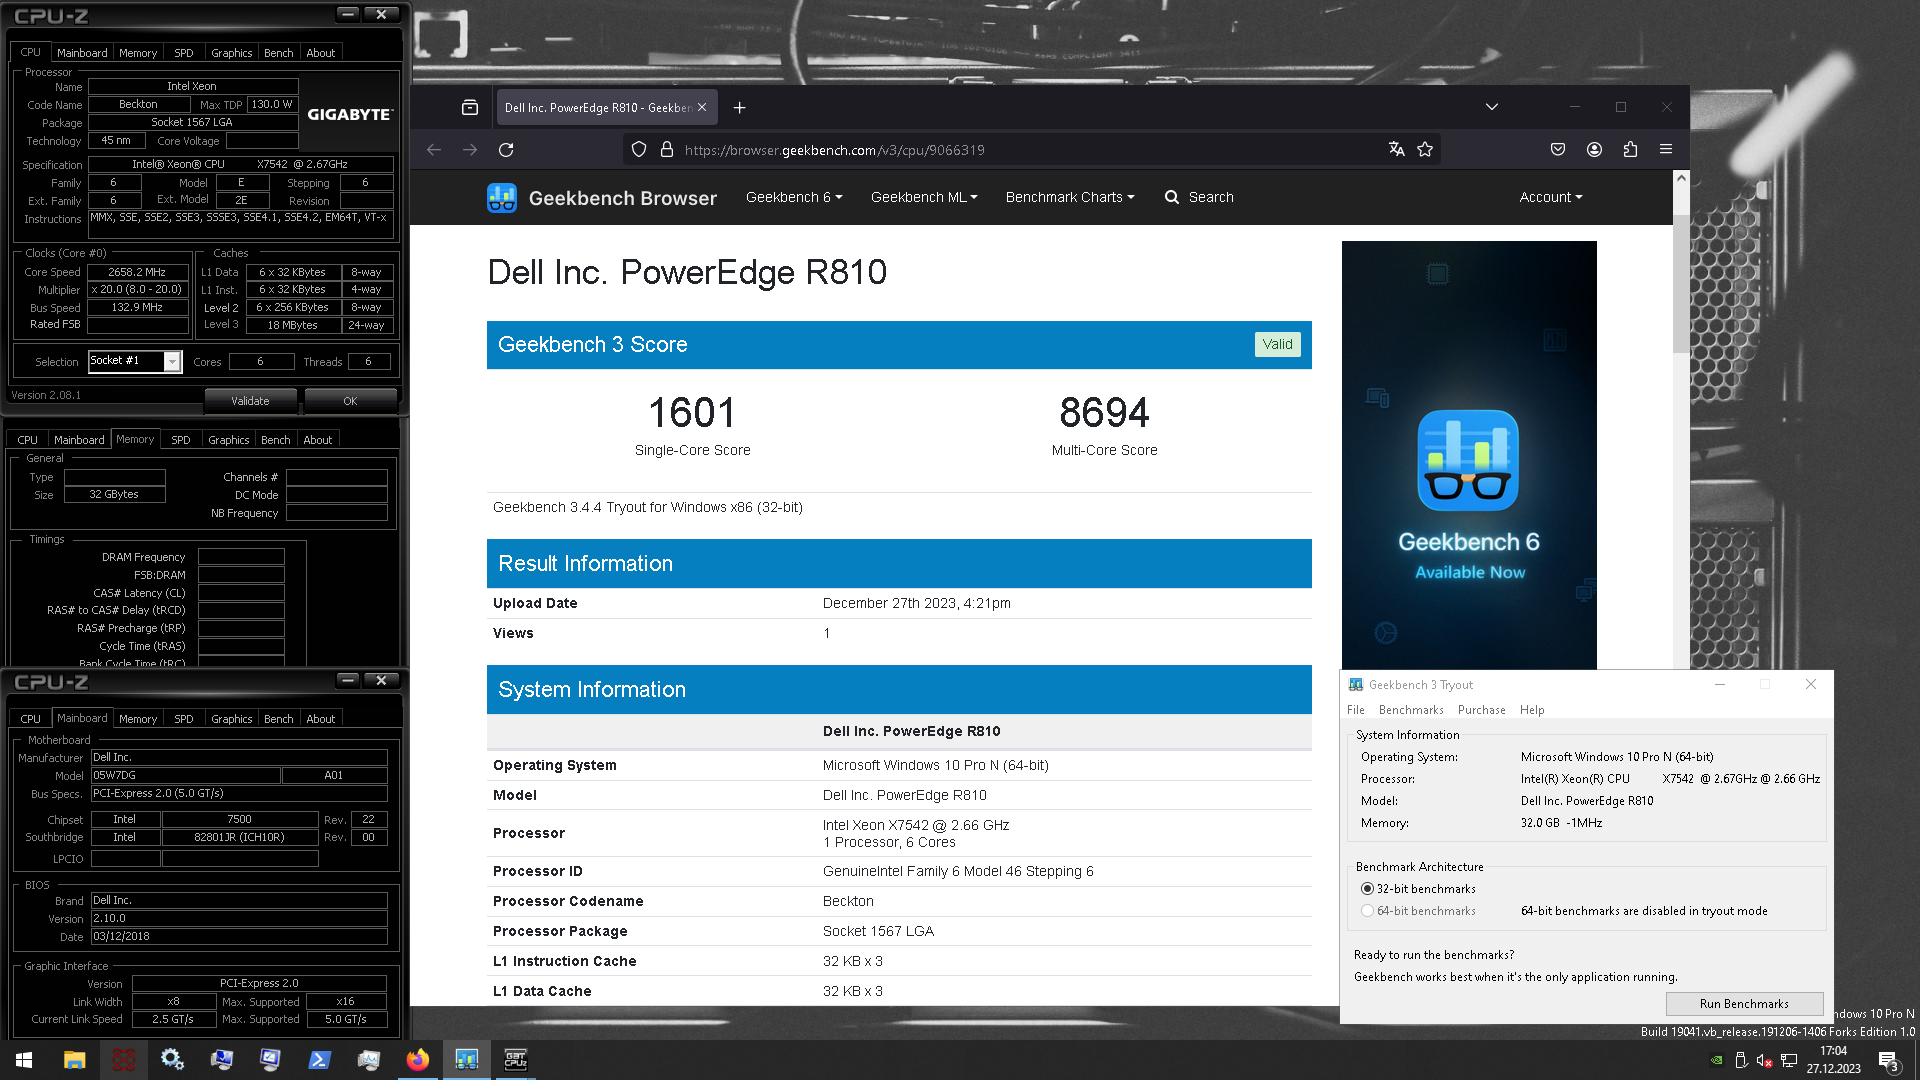The image size is (1920, 1080).
Task: Open Firefox recent browsing view icon
Action: point(470,108)
